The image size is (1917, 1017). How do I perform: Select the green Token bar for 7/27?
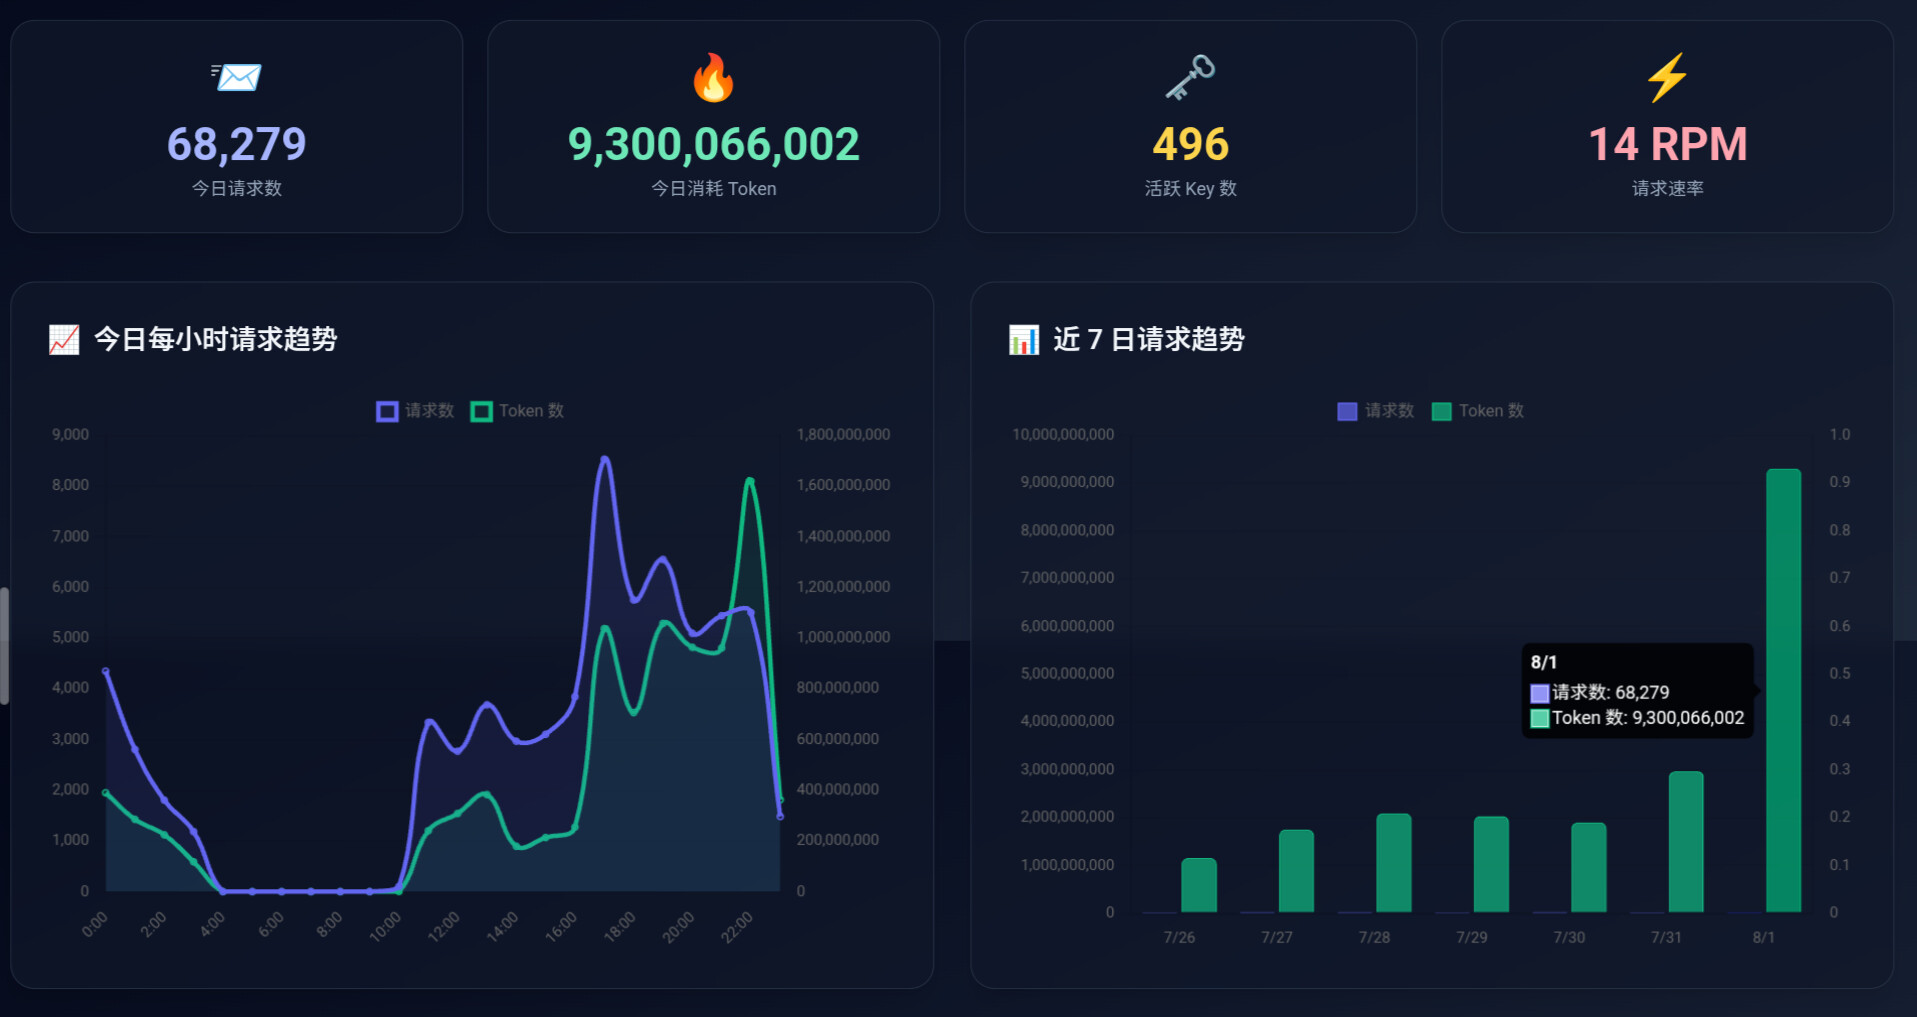1296,871
